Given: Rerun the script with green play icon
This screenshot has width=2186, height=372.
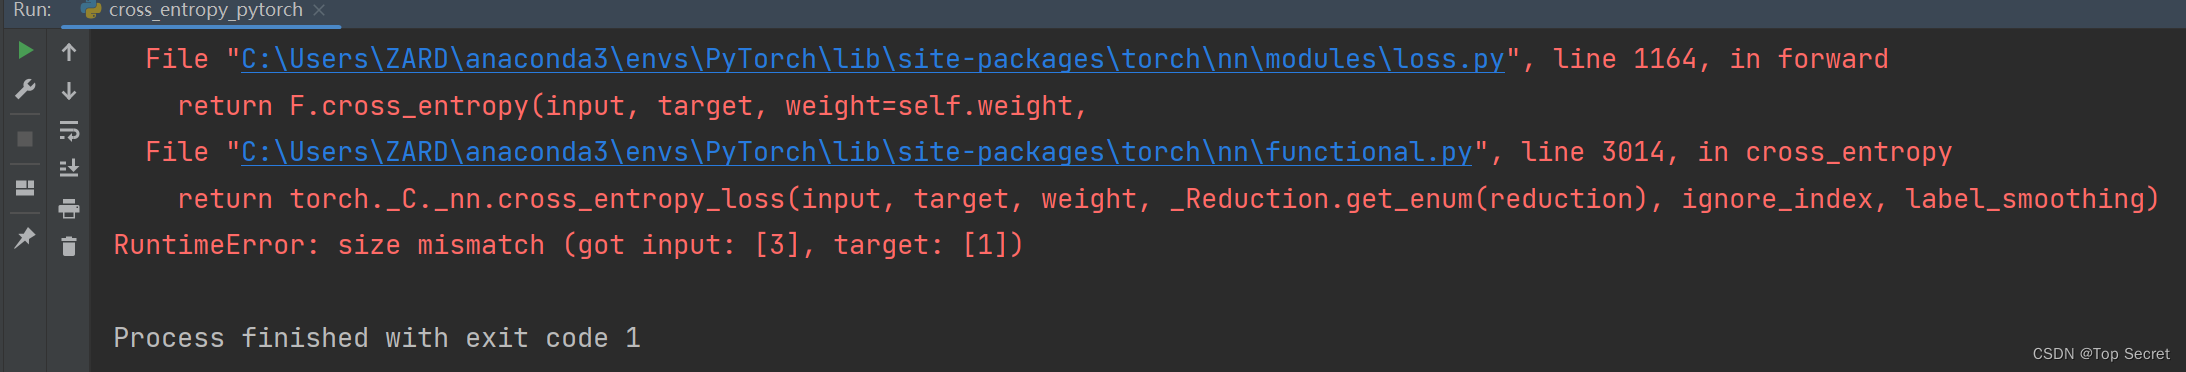Looking at the screenshot, I should point(26,50).
